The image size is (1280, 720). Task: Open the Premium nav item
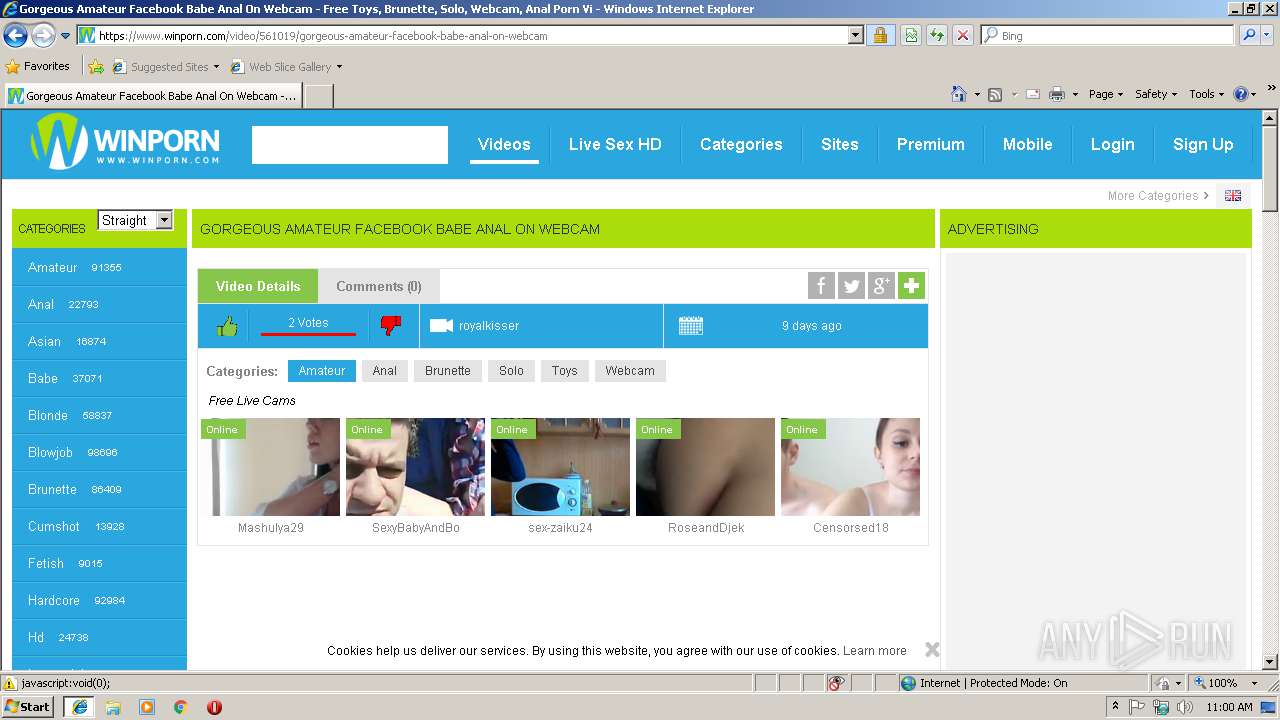(x=930, y=144)
